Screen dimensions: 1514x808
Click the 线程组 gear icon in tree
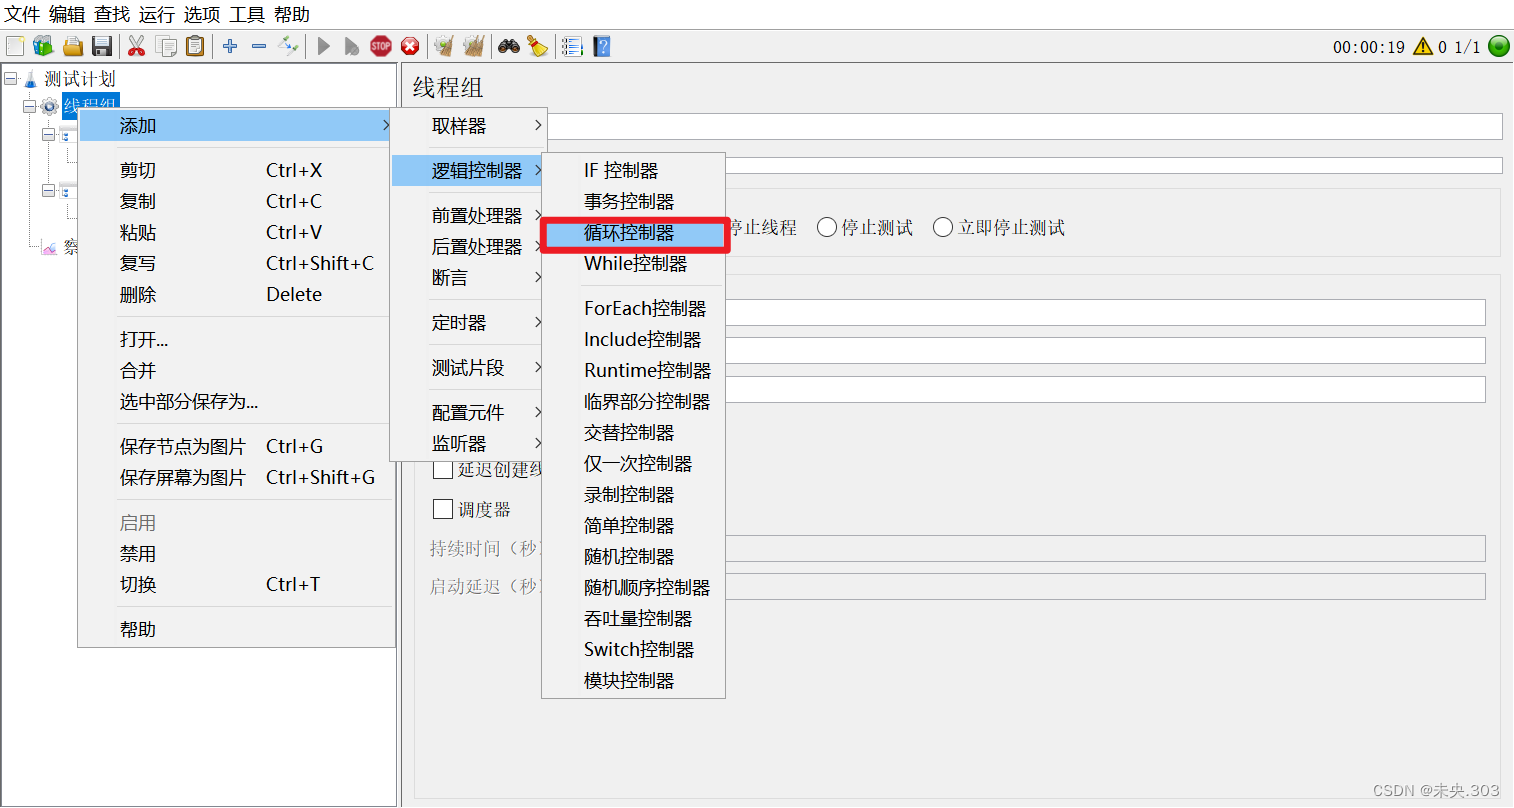(x=49, y=106)
